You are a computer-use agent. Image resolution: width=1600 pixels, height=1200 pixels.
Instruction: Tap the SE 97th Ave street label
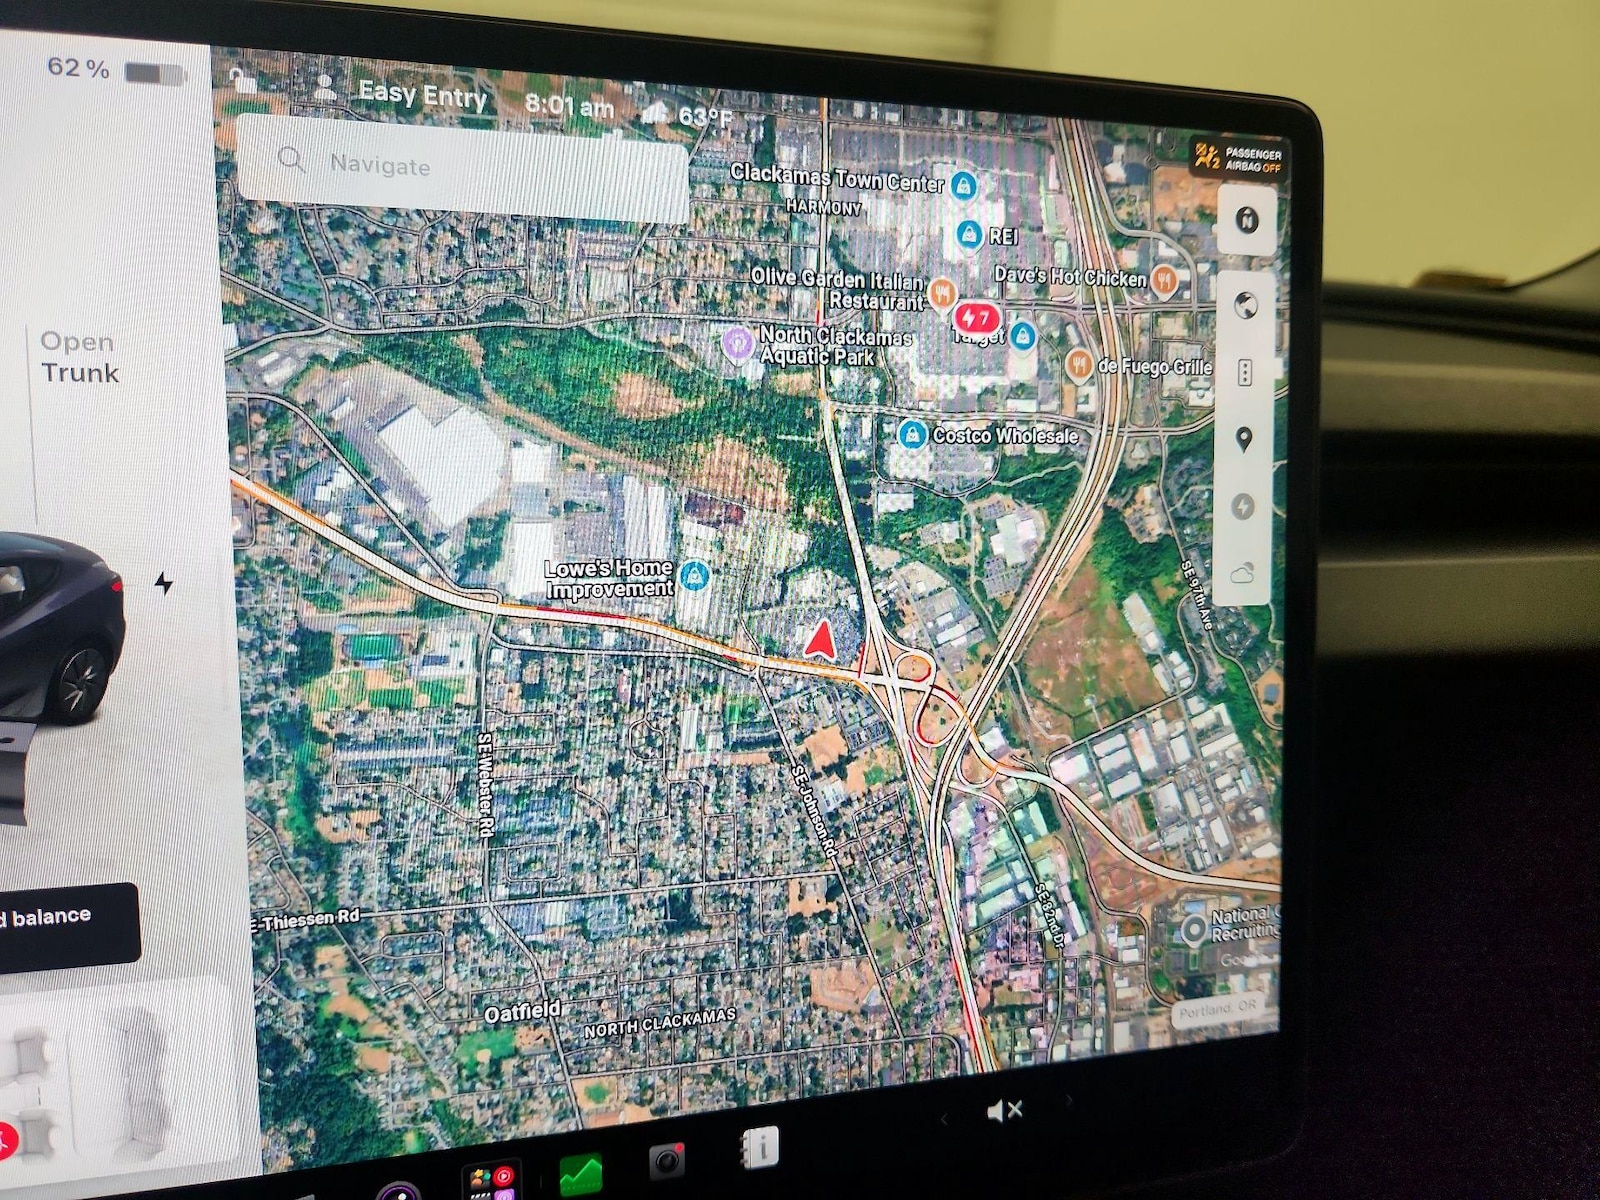[x=1196, y=594]
